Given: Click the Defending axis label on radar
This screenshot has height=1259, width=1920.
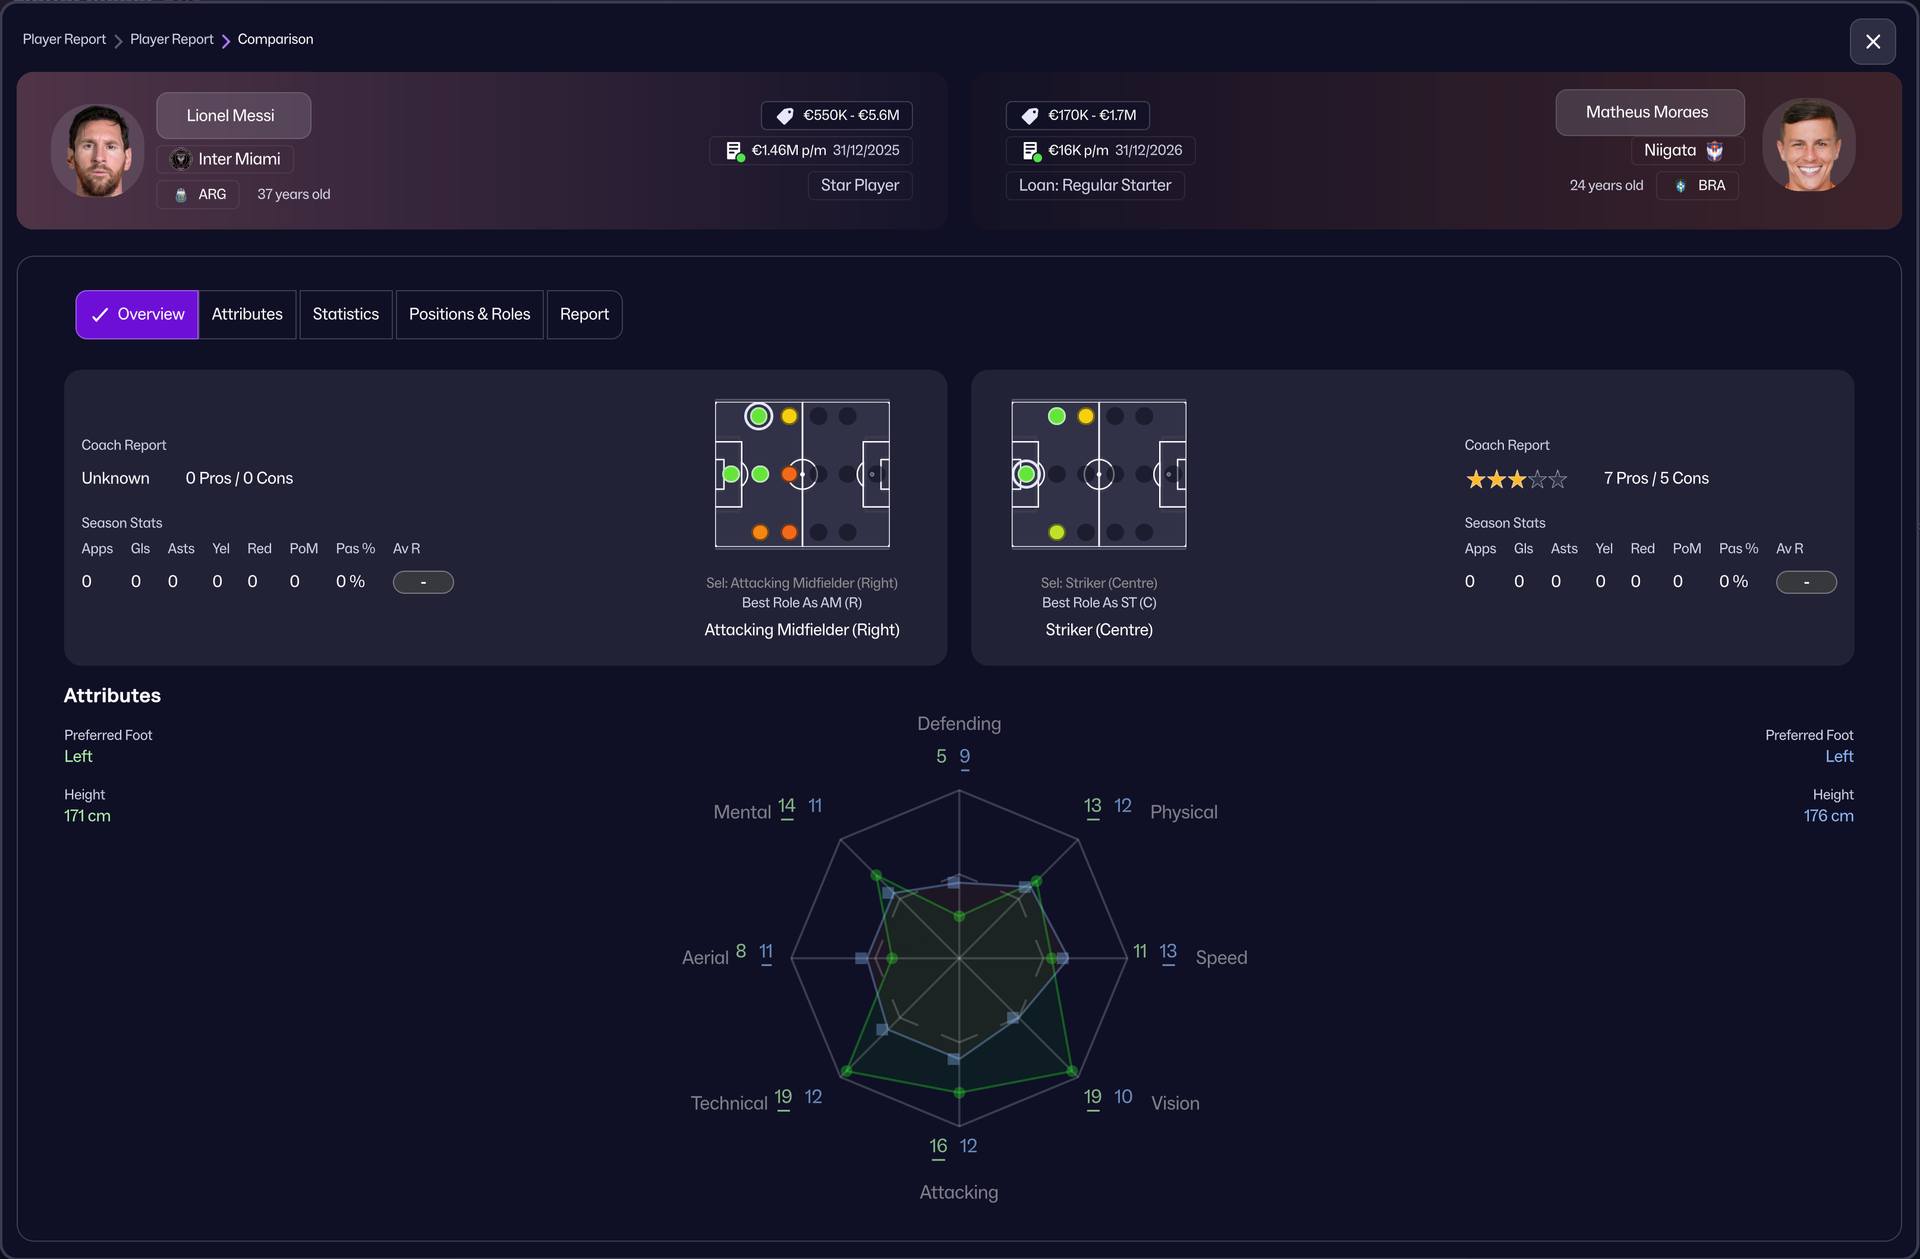Looking at the screenshot, I should point(959,724).
